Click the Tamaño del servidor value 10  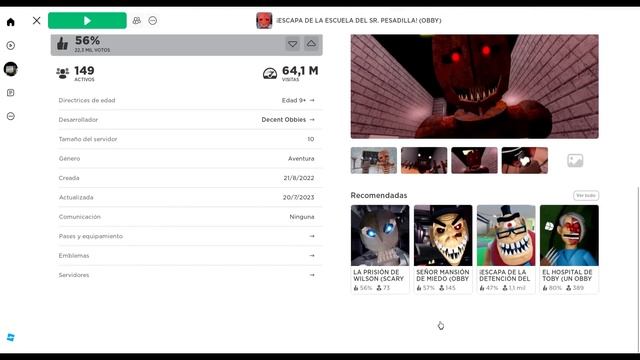pyautogui.click(x=311, y=139)
